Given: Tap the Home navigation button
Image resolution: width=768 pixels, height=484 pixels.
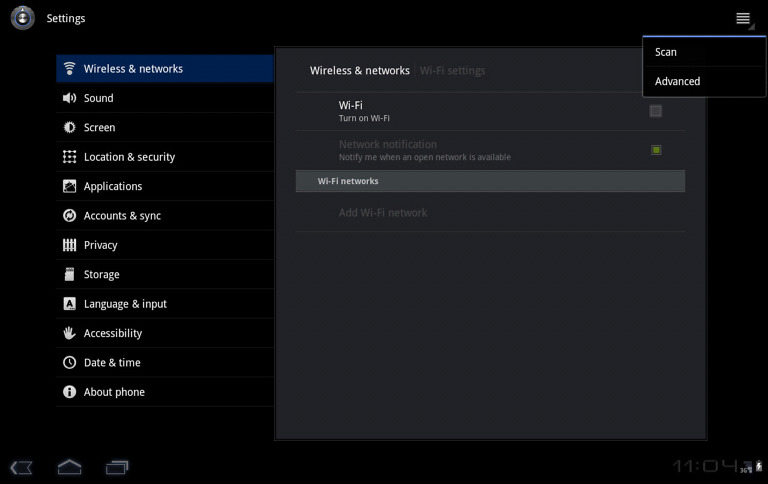Looking at the screenshot, I should click(x=69, y=466).
